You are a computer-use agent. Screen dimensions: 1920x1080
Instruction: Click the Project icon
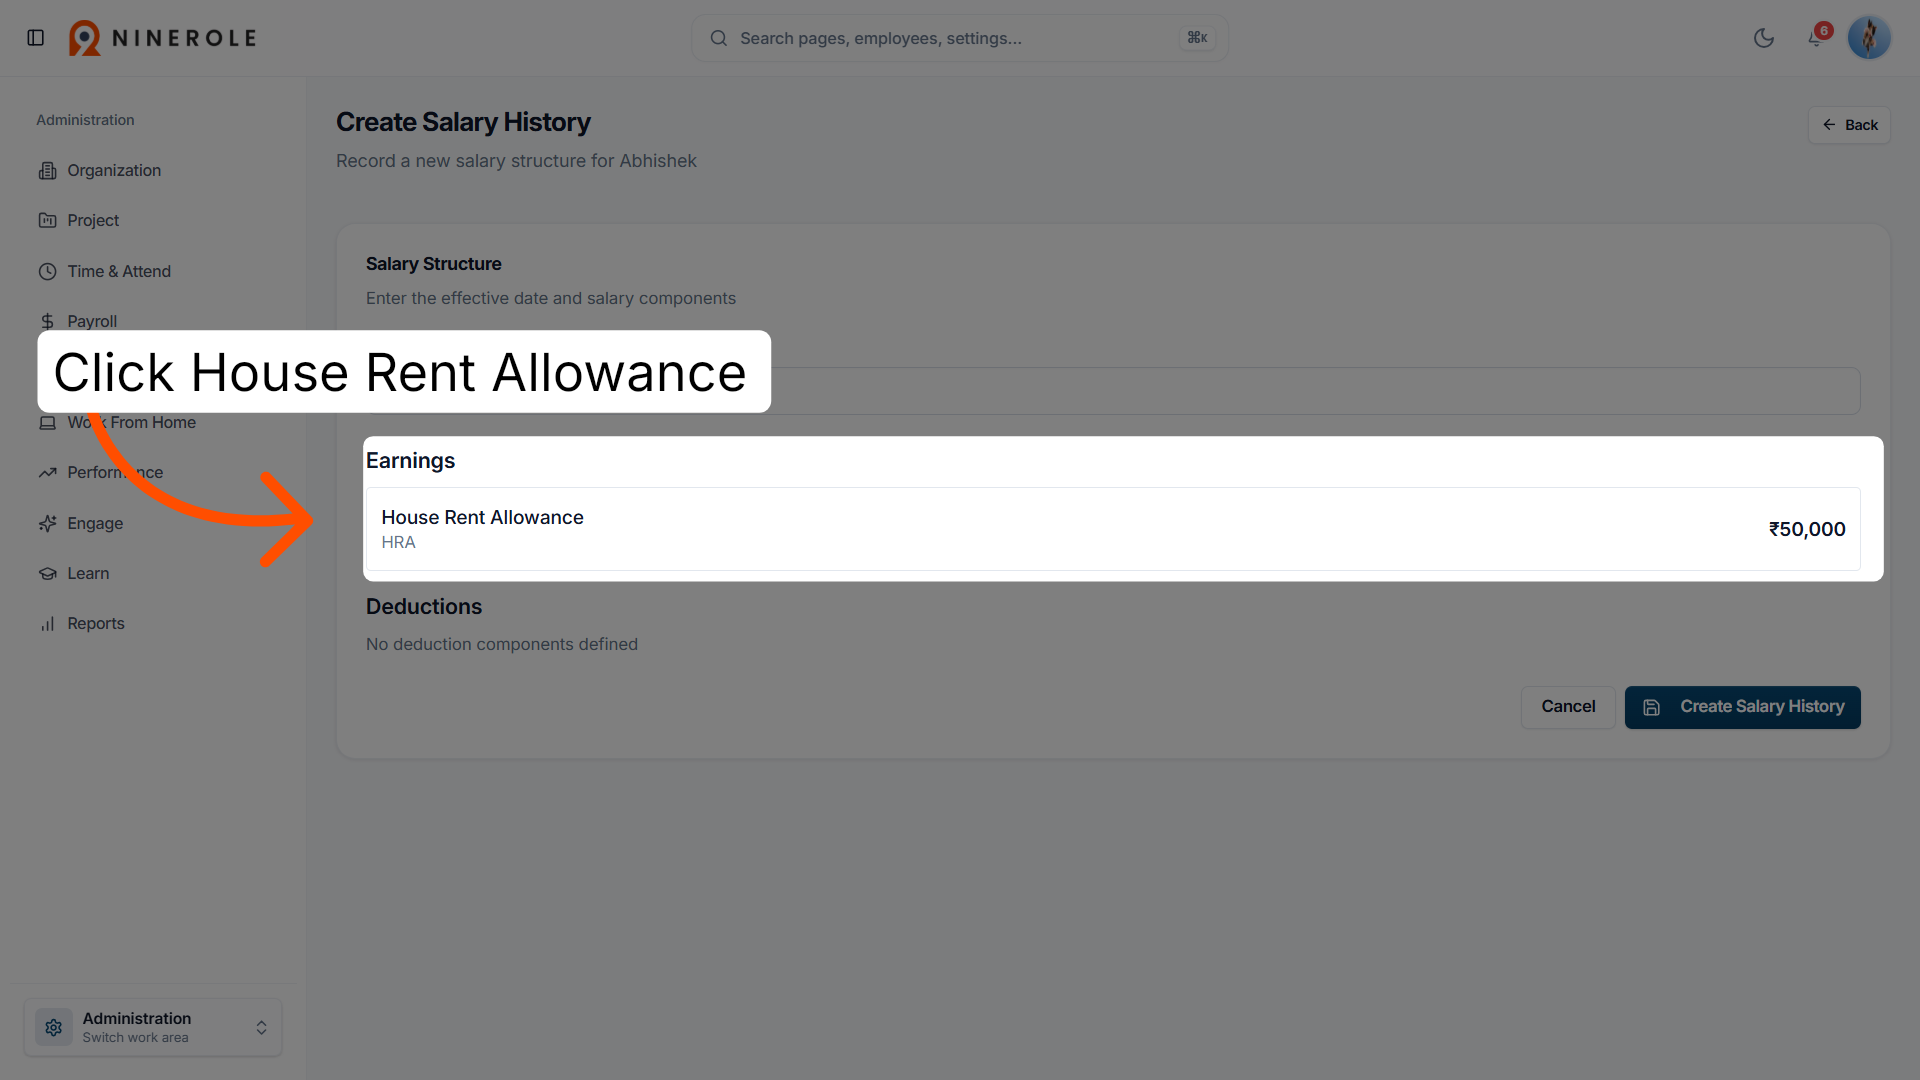point(47,220)
